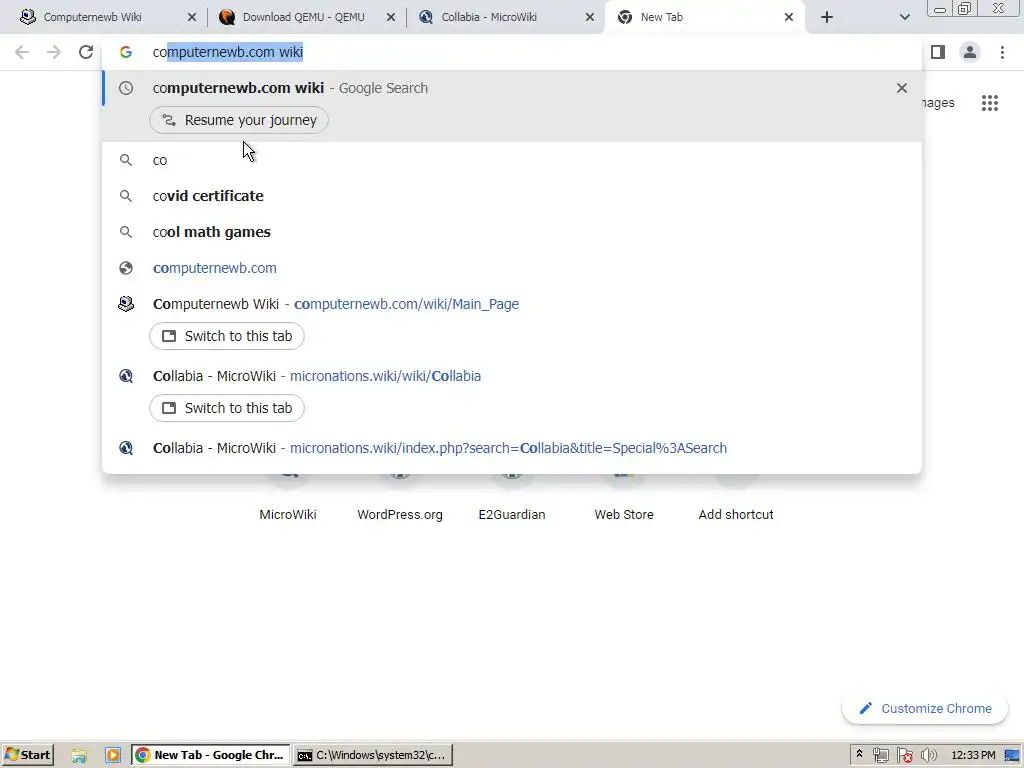Open the Chrome three-dot menu
The image size is (1024, 768).
pyautogui.click(x=1002, y=52)
